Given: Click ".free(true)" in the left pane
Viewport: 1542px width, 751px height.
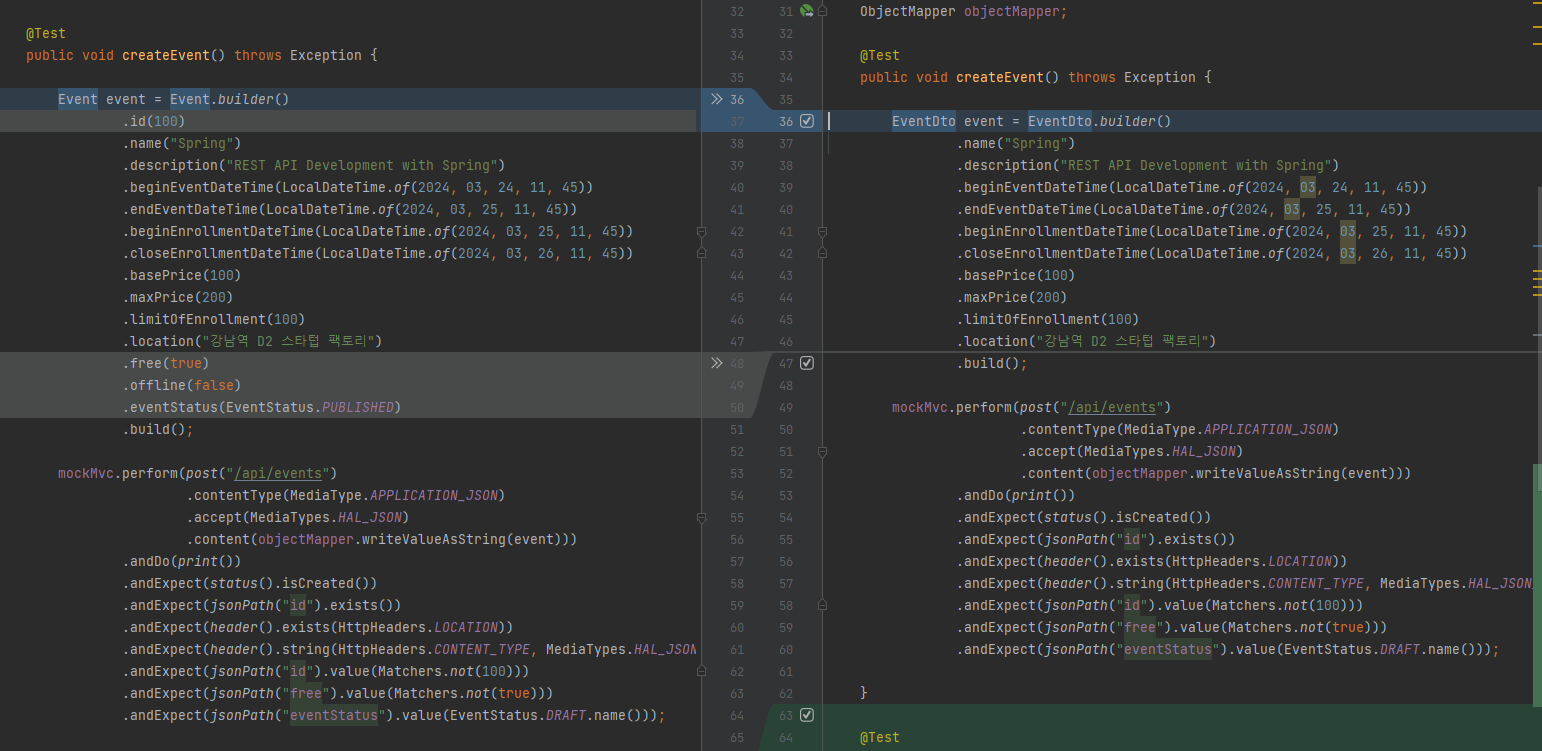Looking at the screenshot, I should click(166, 363).
